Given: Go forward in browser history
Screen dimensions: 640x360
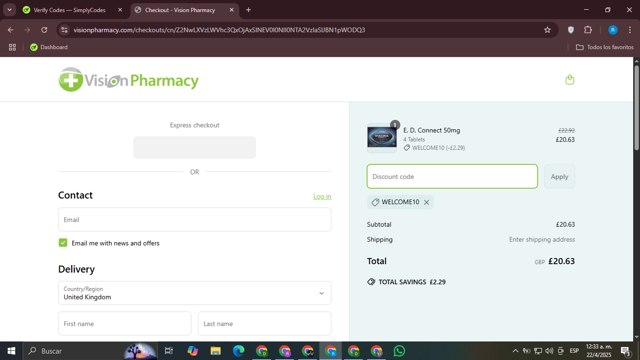Looking at the screenshot, I should 27,30.
